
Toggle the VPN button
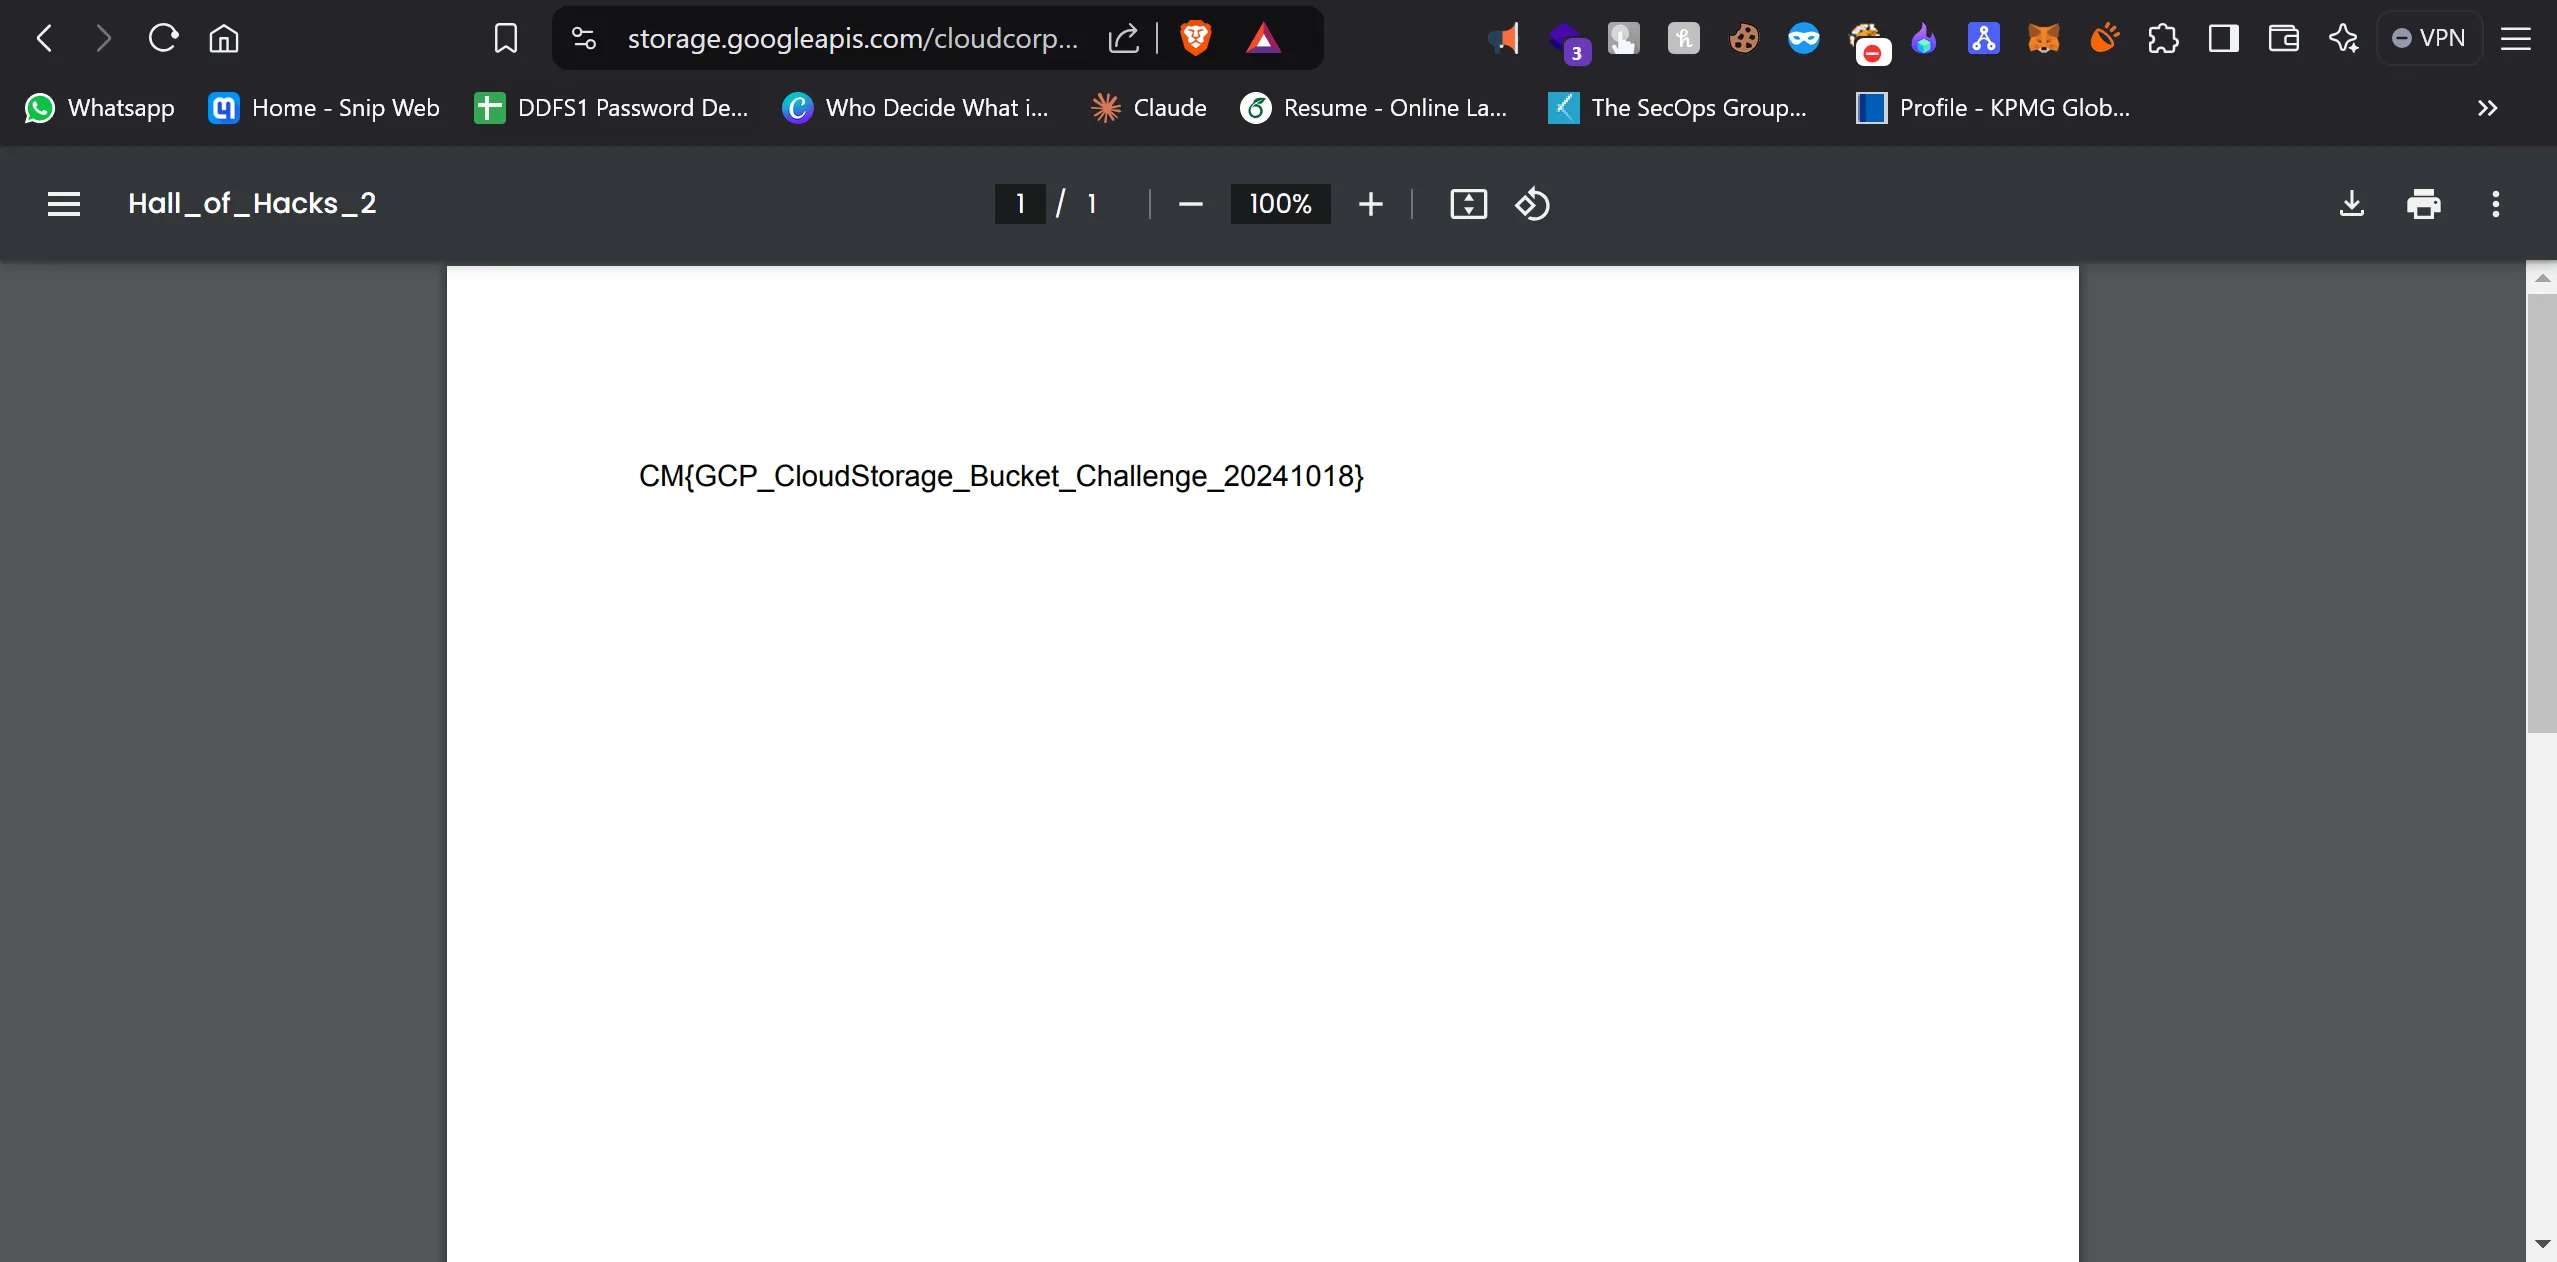coord(2428,39)
